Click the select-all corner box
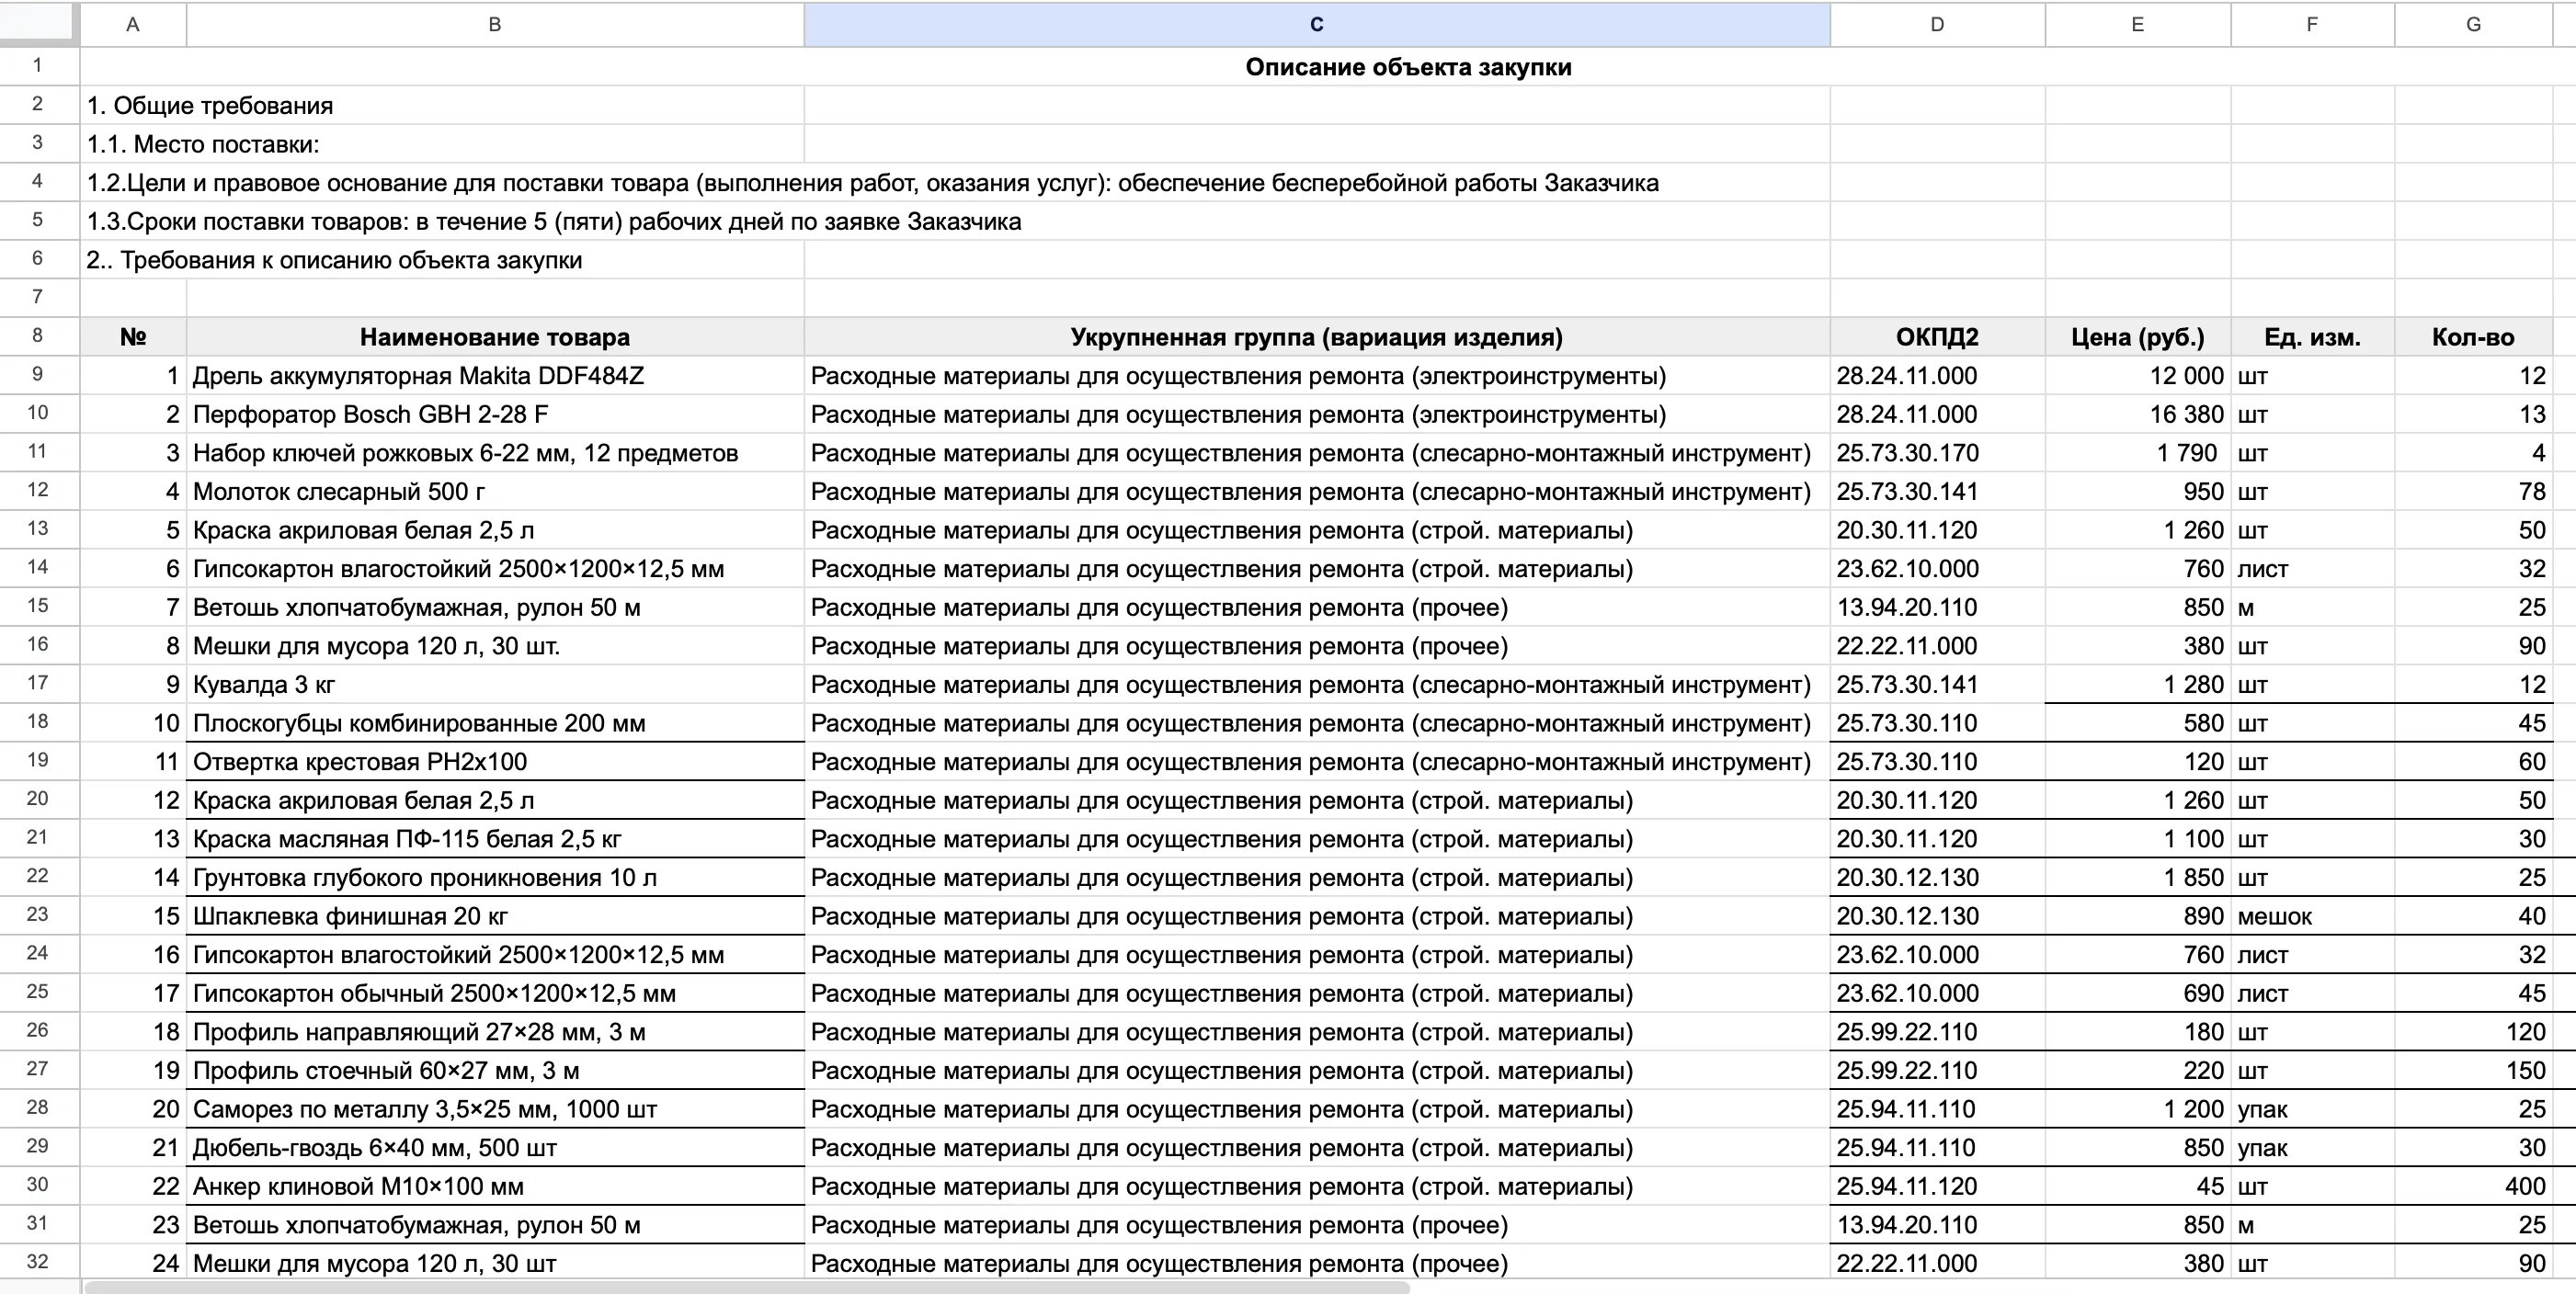Screen dimensions: 2576x1294 [39, 24]
